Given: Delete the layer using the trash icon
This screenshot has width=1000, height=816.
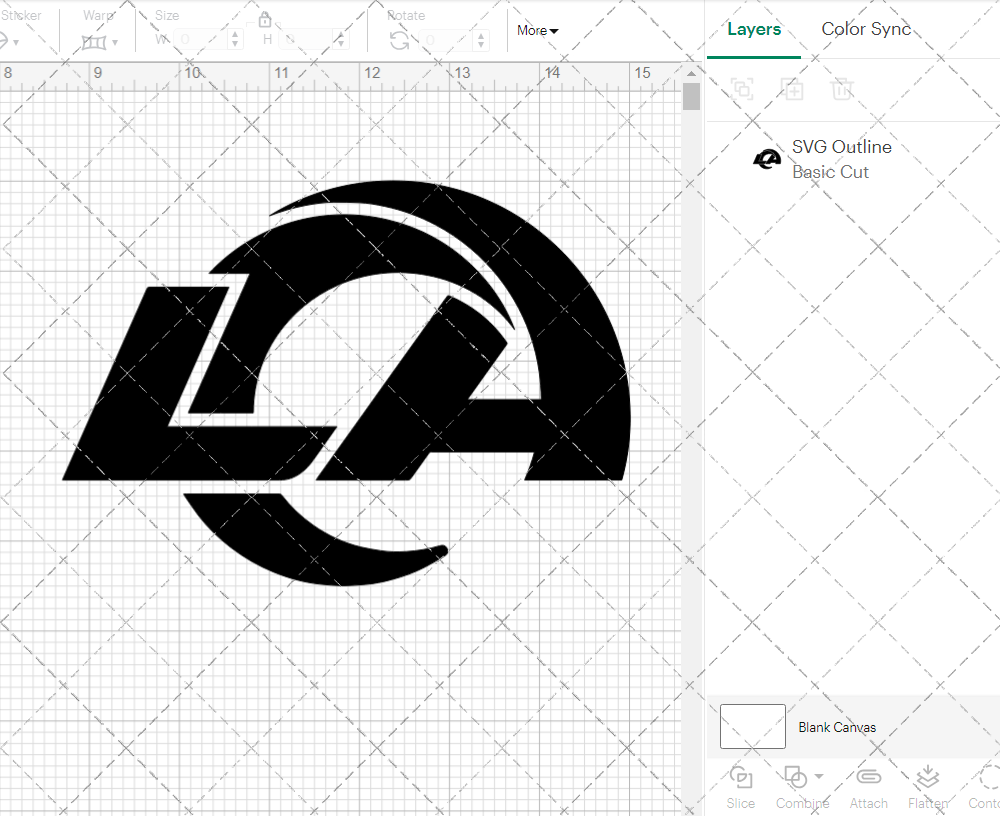Looking at the screenshot, I should [842, 89].
